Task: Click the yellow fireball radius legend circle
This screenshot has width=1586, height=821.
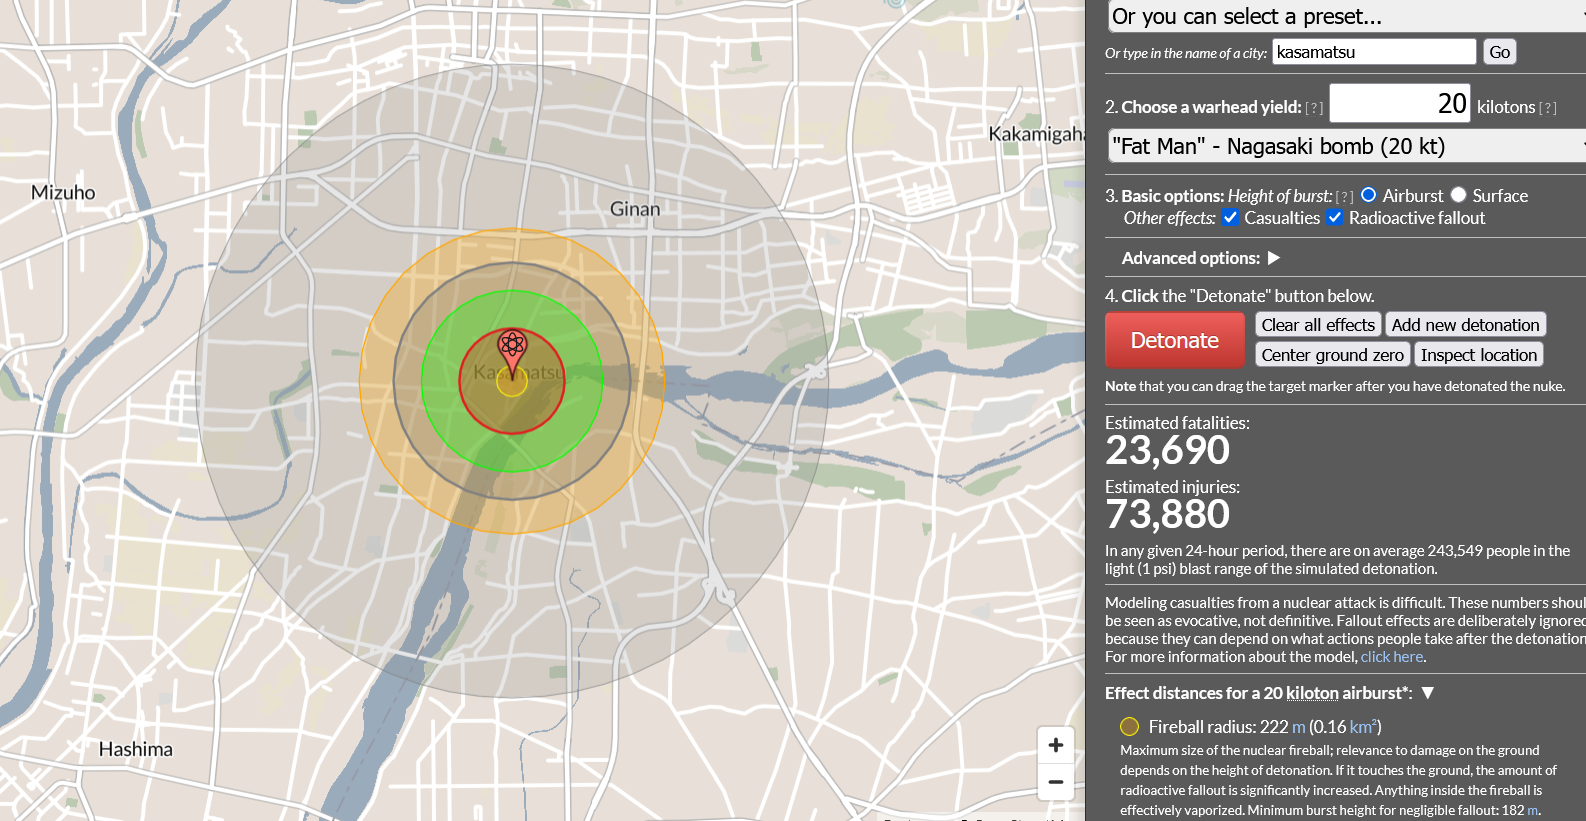Action: [1130, 727]
